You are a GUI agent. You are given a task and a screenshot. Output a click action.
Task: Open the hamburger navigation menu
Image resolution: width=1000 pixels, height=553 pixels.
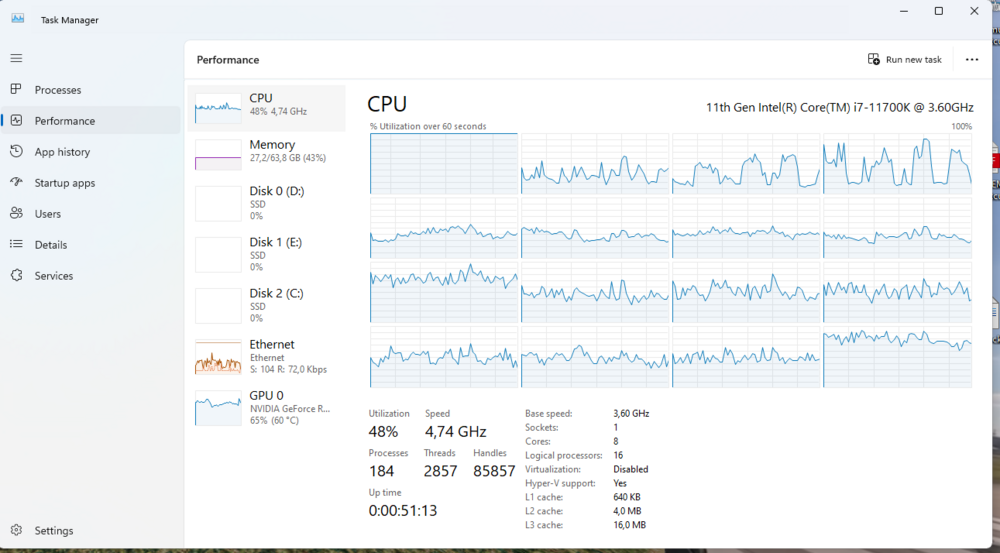point(17,58)
